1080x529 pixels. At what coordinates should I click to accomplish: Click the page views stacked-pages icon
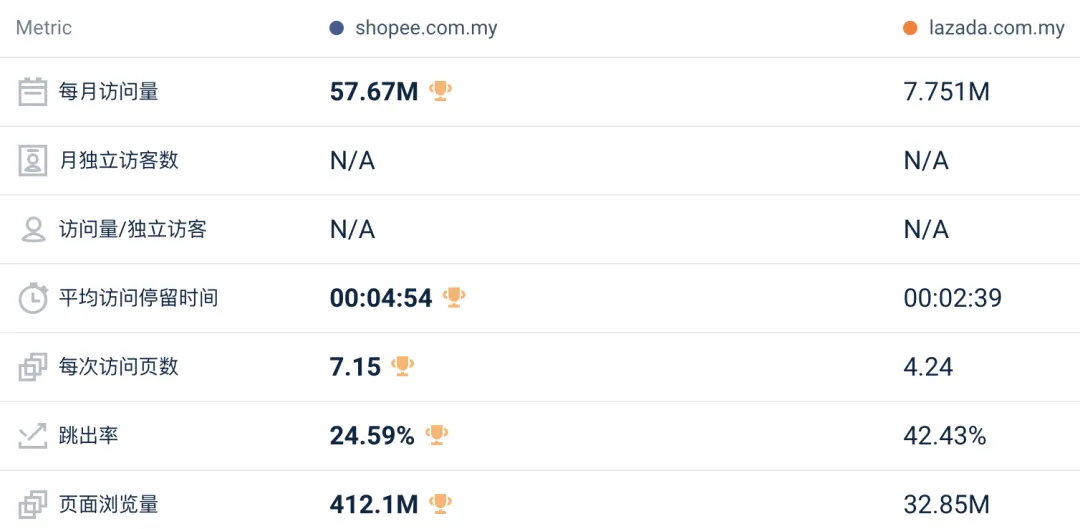33,504
